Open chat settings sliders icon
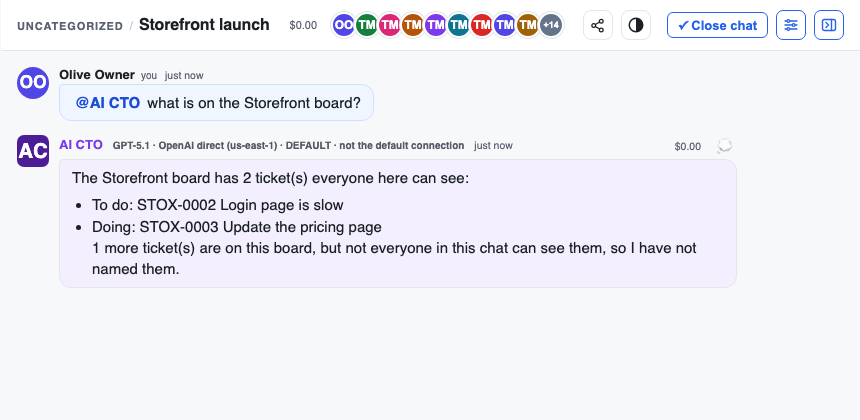The width and height of the screenshot is (860, 420). tap(791, 25)
